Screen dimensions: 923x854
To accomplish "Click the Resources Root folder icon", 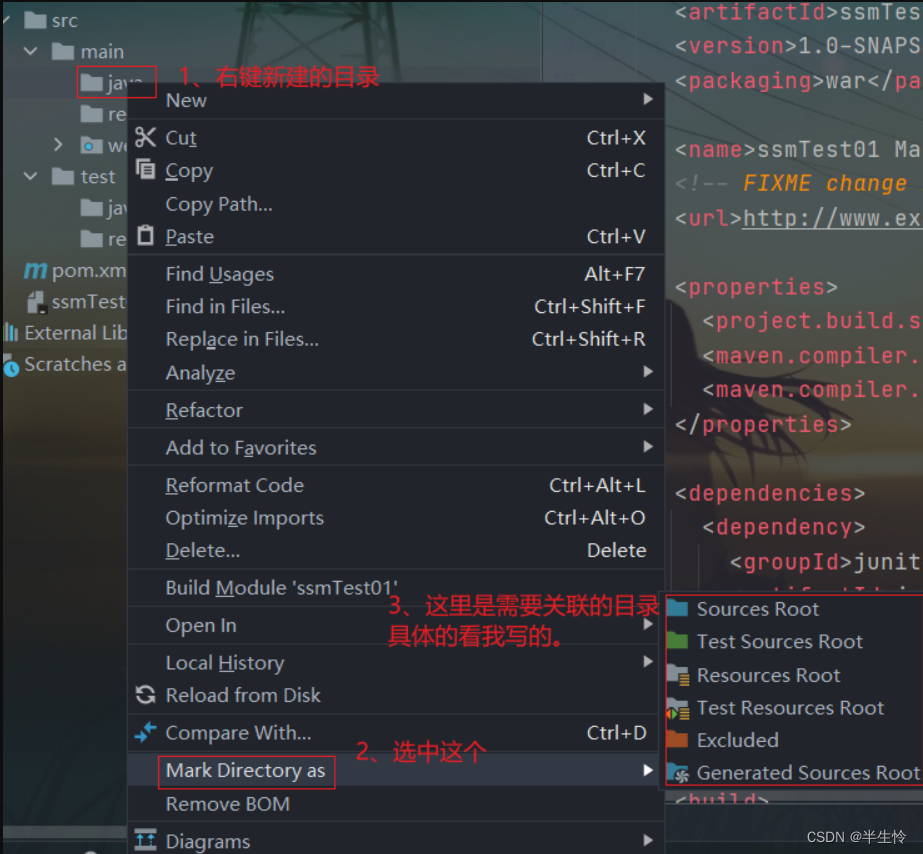I will tap(678, 674).
